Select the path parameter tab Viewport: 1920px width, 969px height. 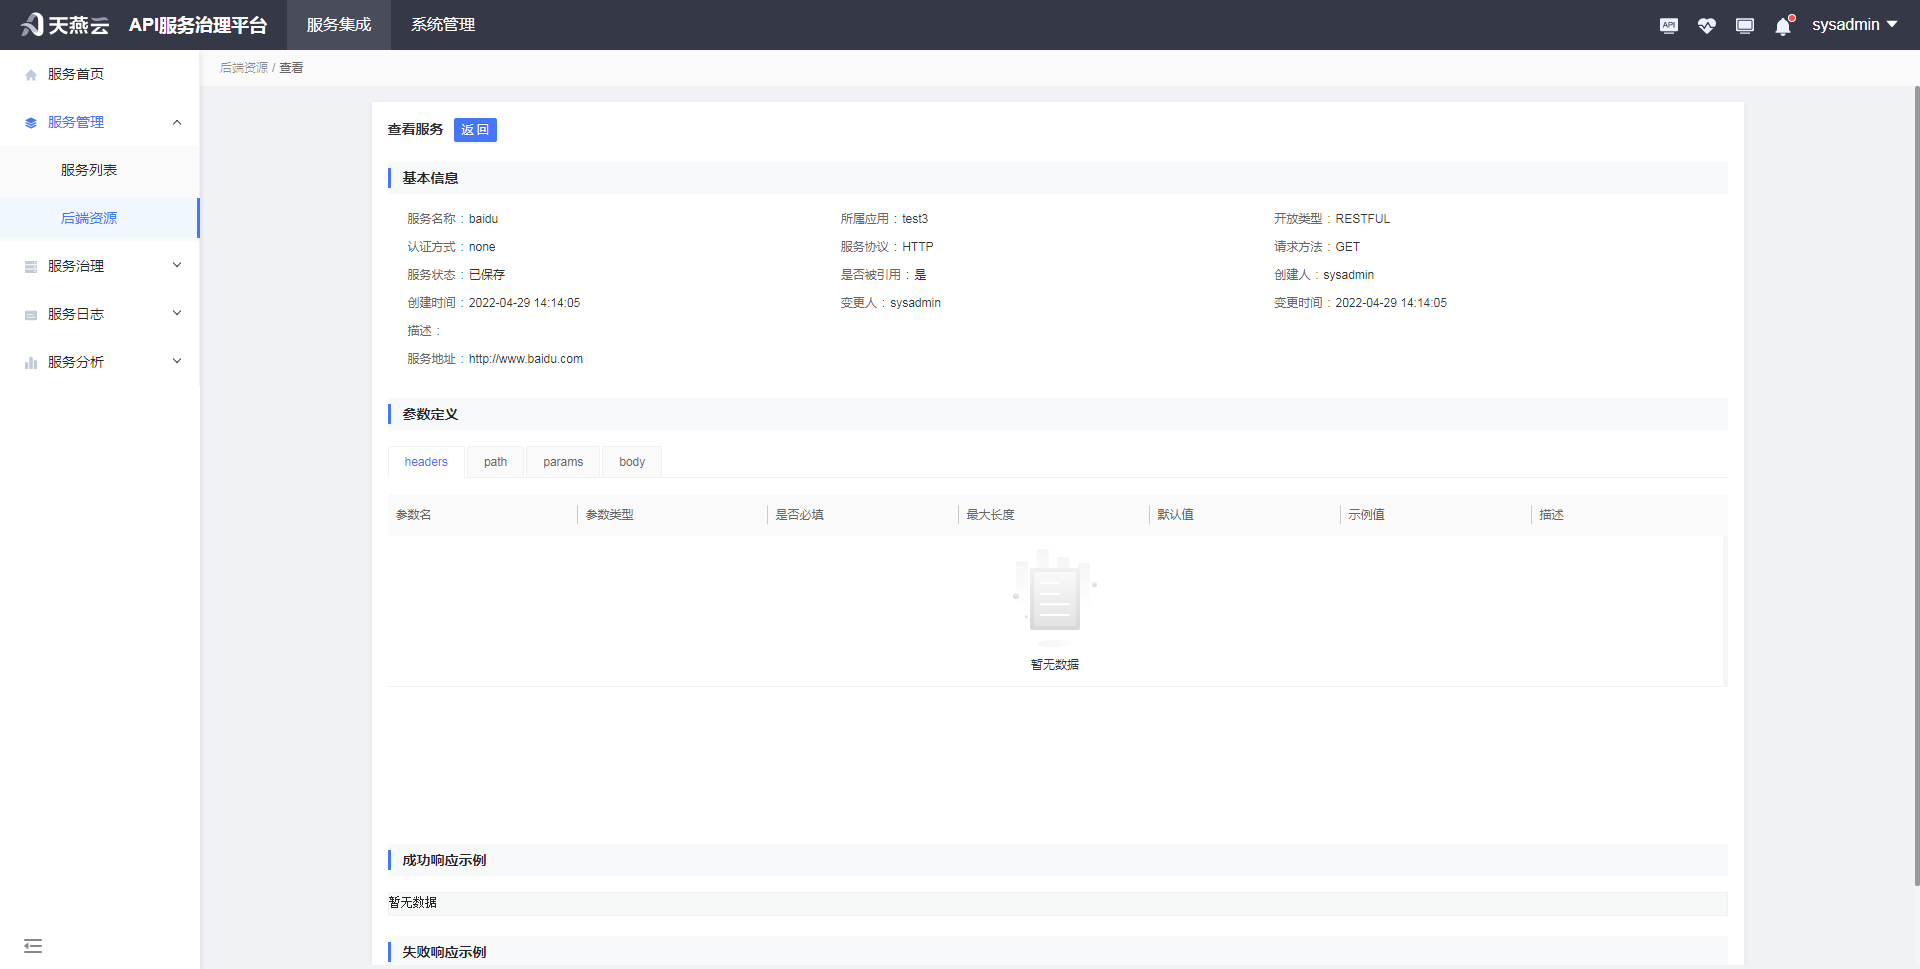point(495,461)
